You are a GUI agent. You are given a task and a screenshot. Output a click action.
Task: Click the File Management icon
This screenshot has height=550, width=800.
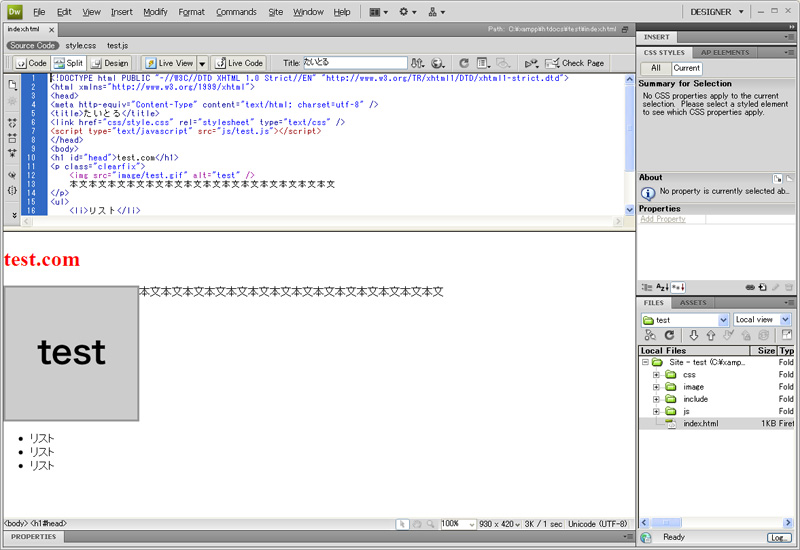(417, 63)
